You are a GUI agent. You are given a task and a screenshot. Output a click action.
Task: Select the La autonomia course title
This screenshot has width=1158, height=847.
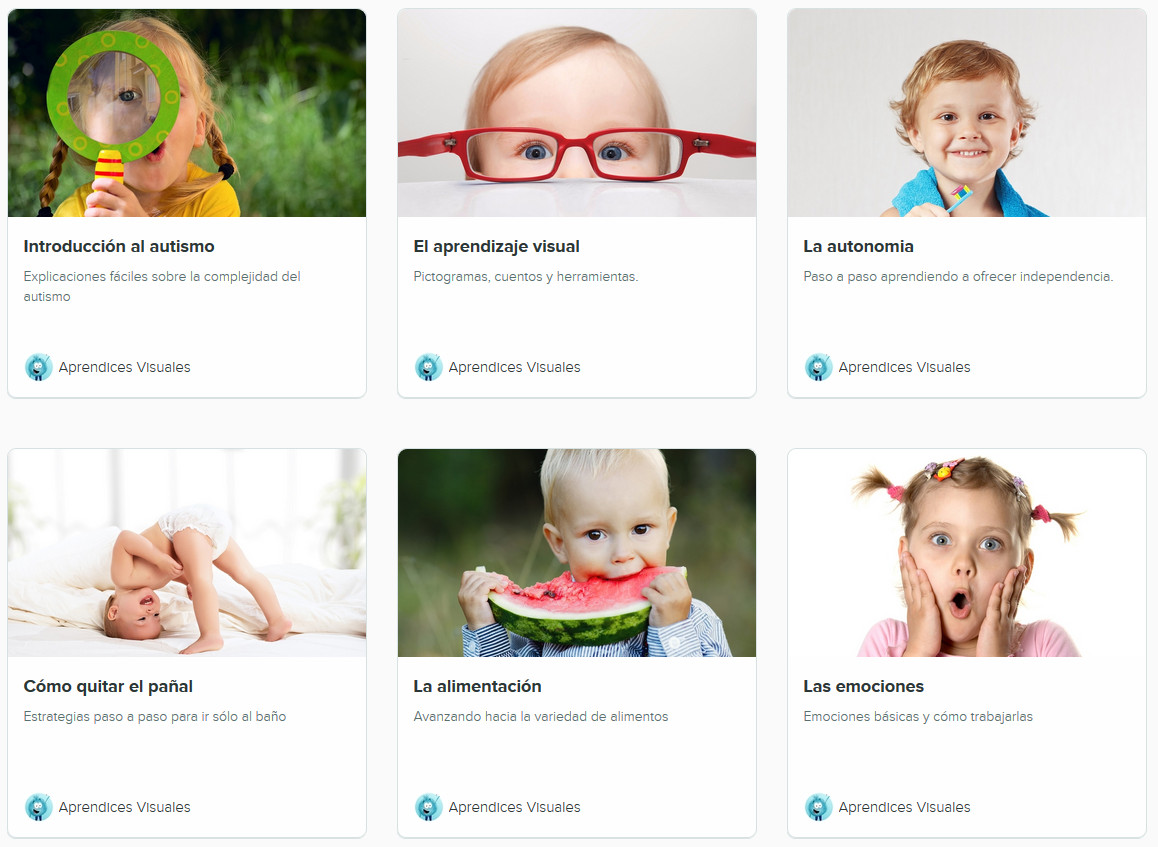coord(858,247)
